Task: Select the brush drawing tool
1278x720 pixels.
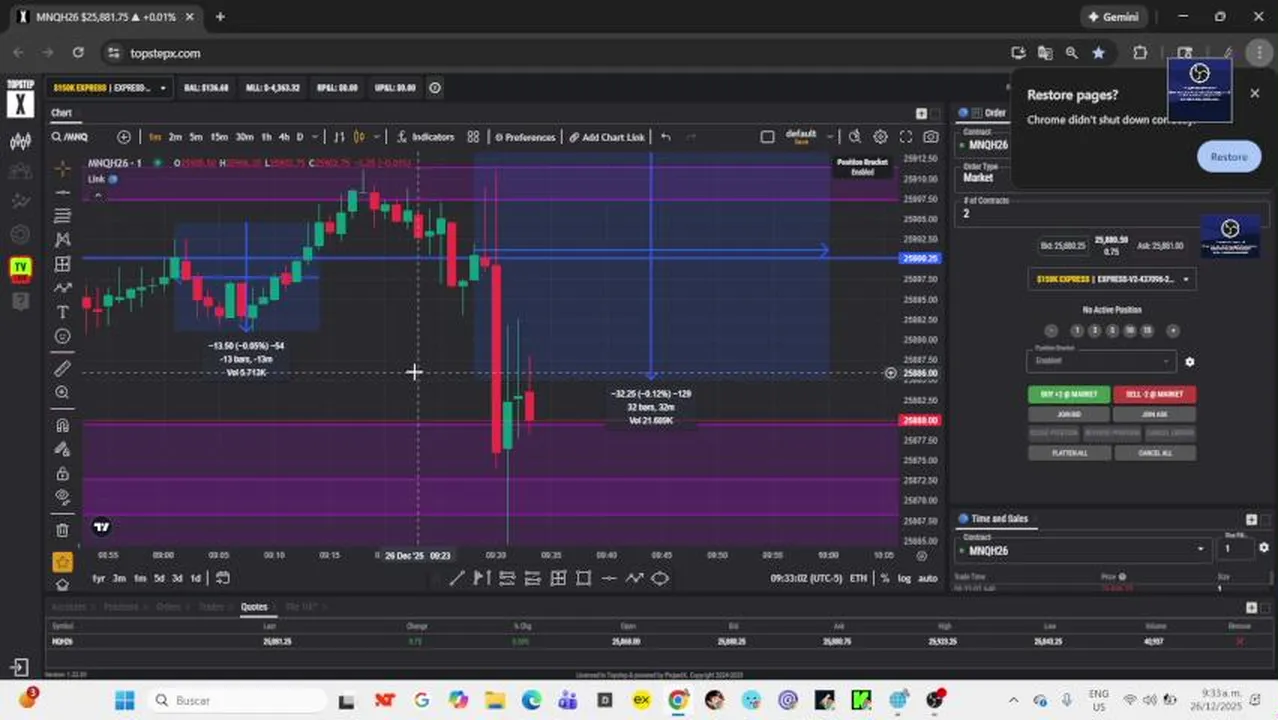Action: click(x=62, y=288)
